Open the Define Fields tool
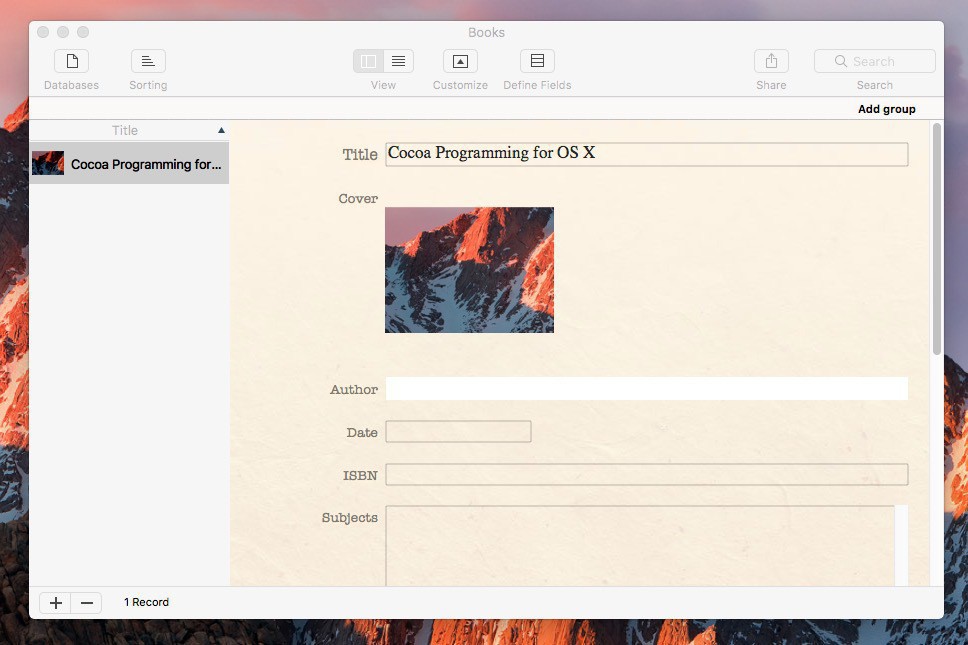 click(537, 61)
